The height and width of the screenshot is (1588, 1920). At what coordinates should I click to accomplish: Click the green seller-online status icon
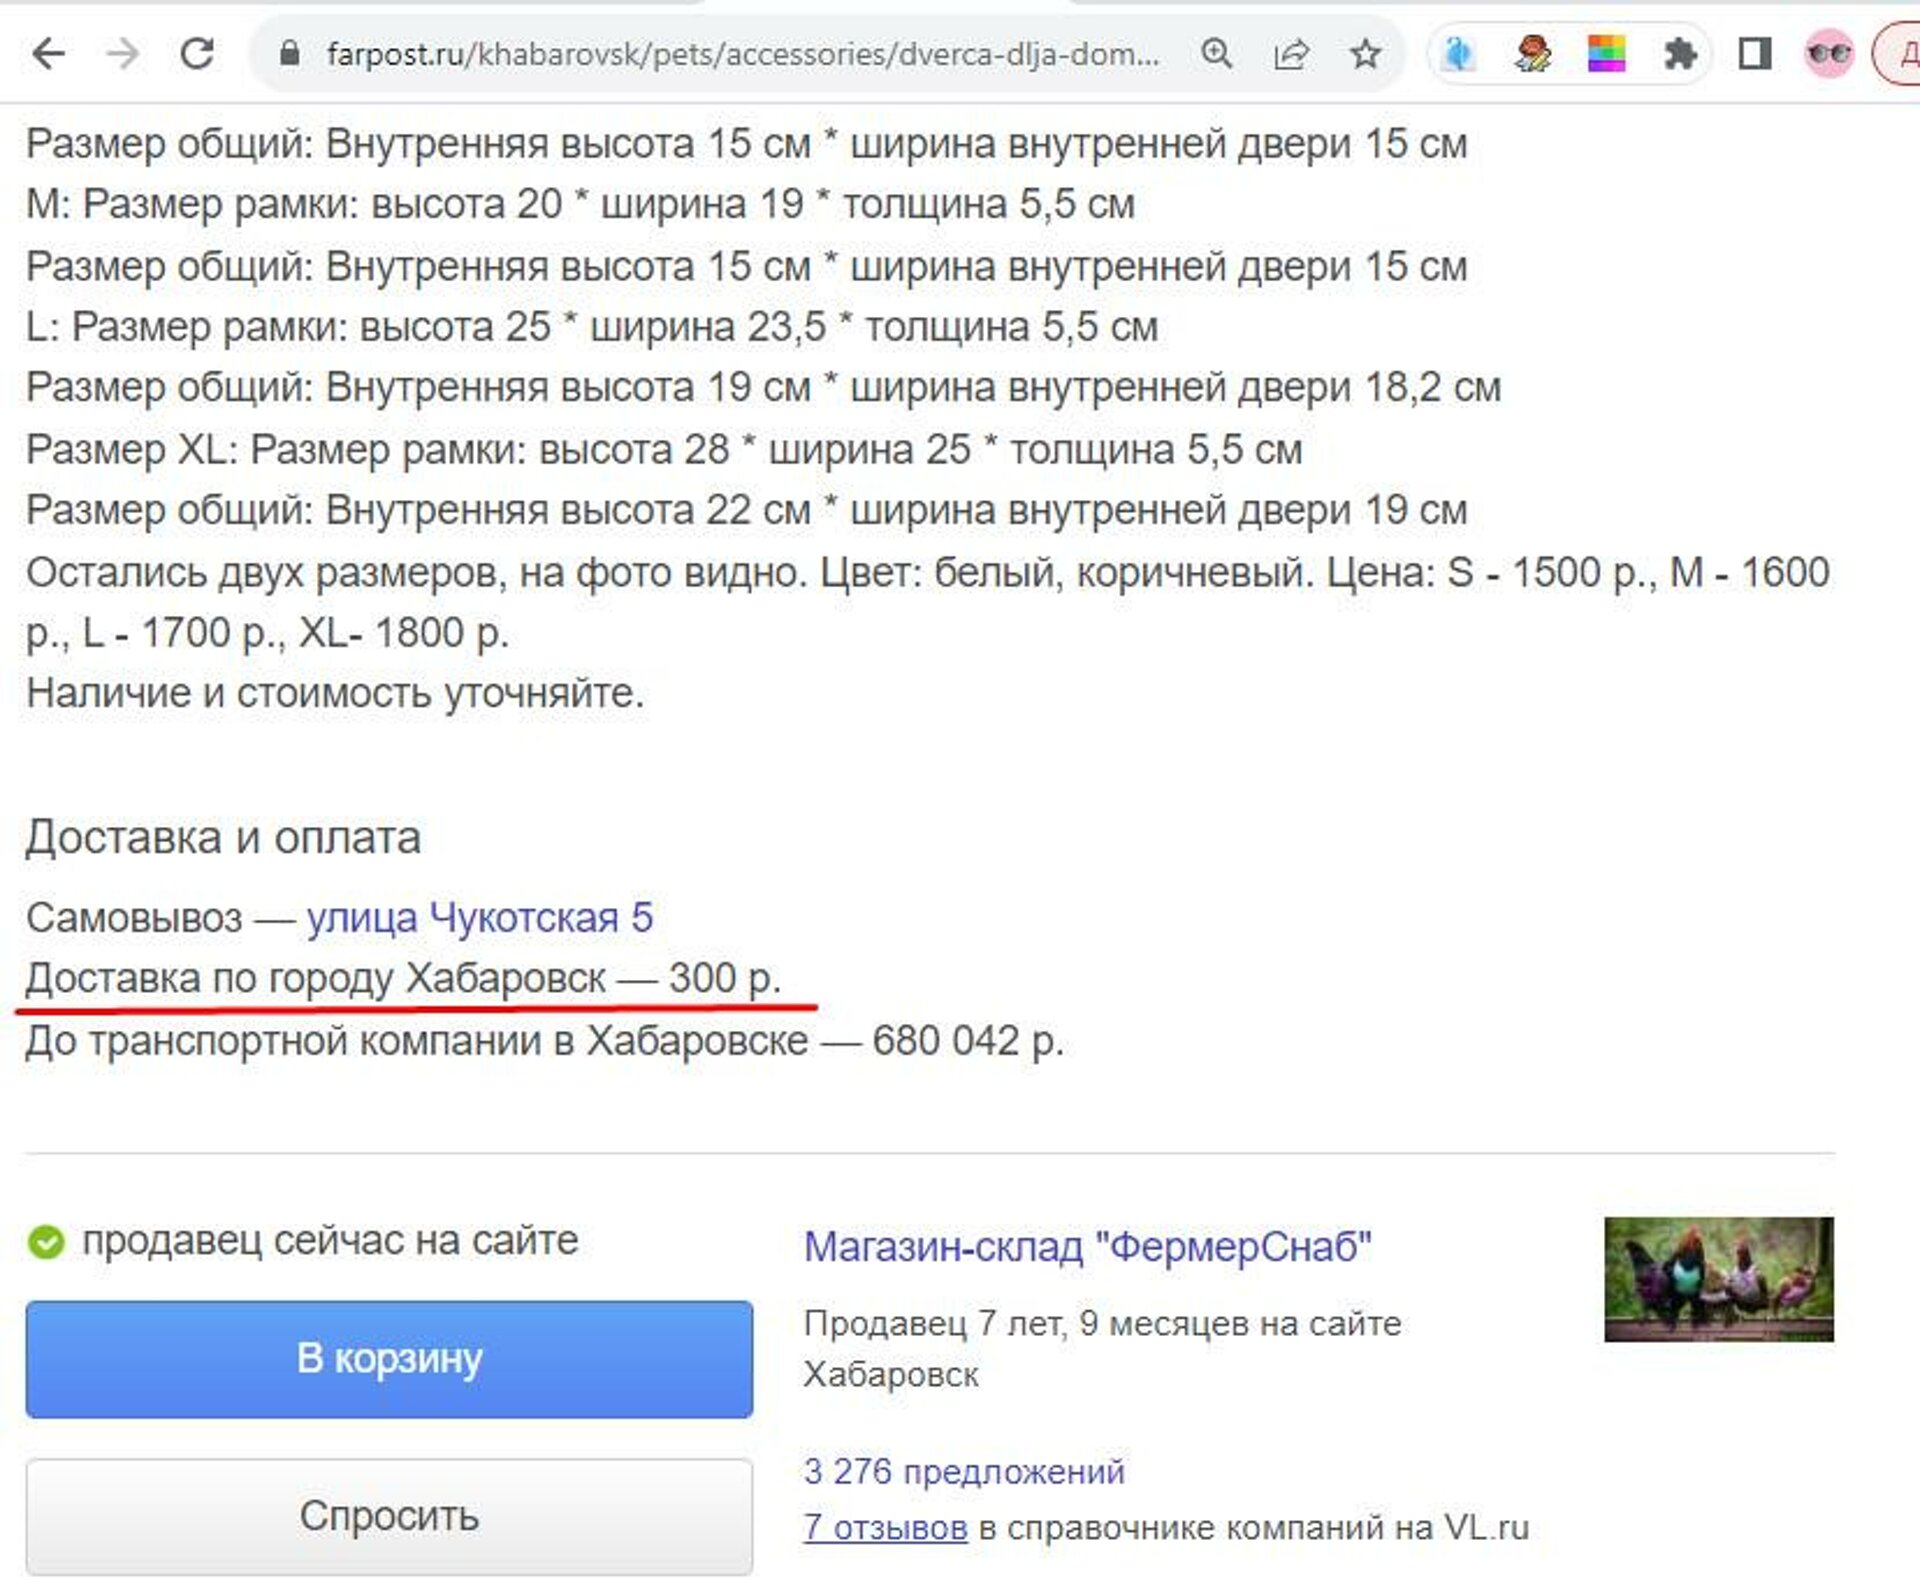[x=46, y=1242]
